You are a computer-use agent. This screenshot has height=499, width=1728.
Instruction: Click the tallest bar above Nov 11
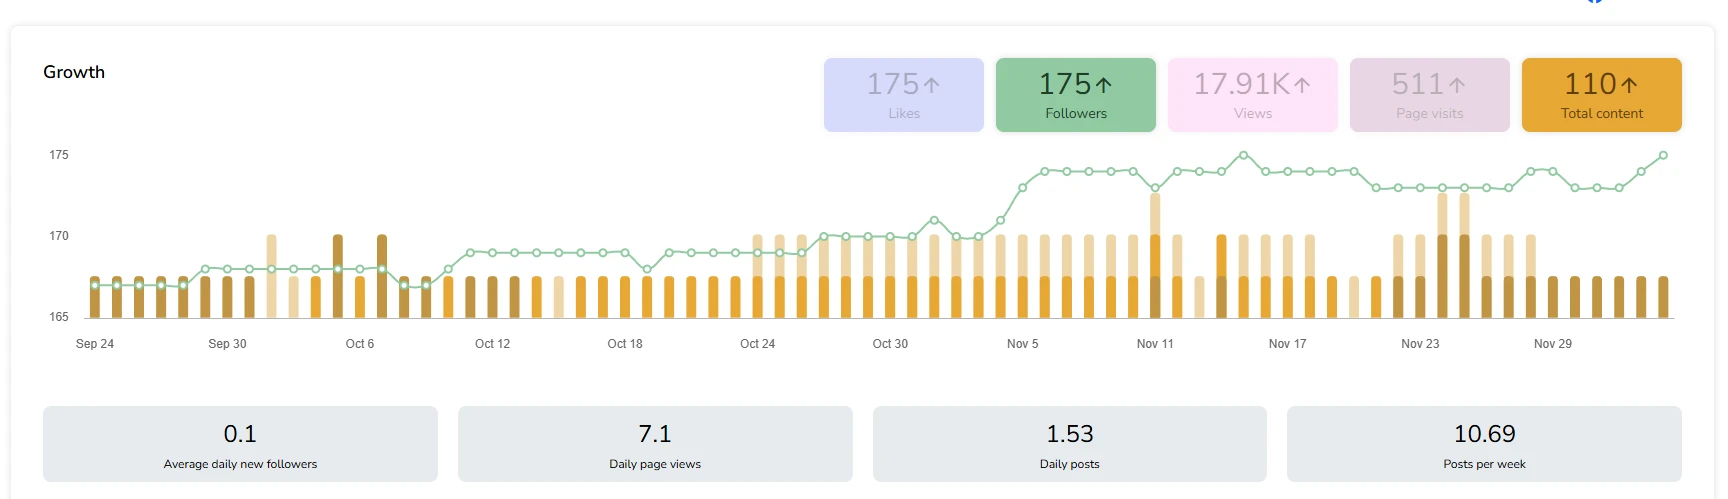coord(1155,255)
